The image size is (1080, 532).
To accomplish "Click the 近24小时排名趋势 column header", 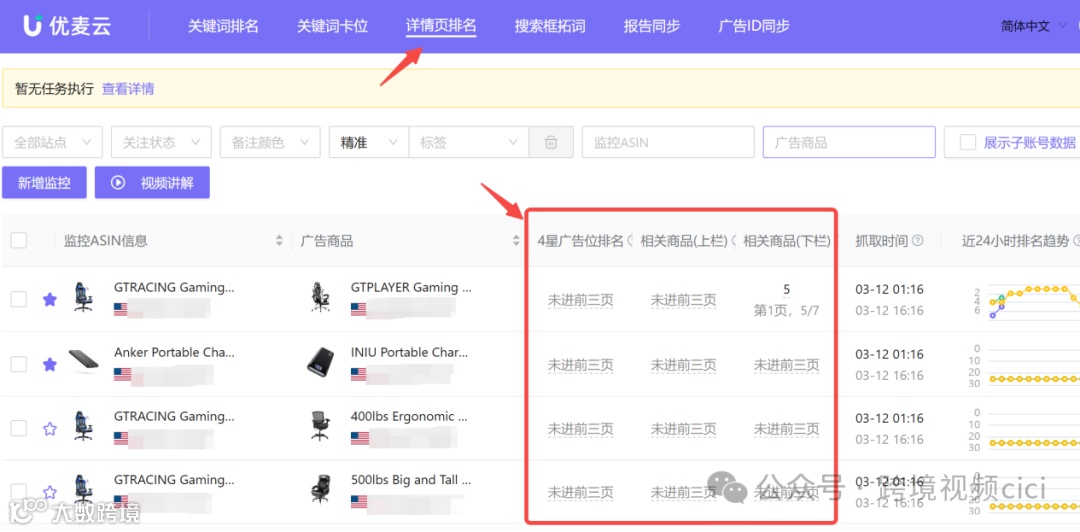I will [1015, 241].
